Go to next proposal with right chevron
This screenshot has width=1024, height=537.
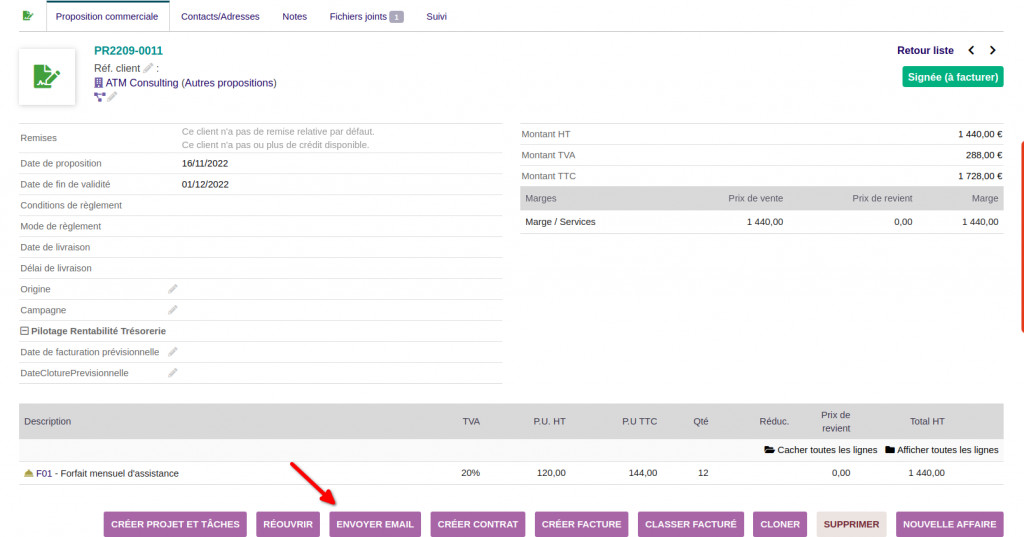coord(992,50)
